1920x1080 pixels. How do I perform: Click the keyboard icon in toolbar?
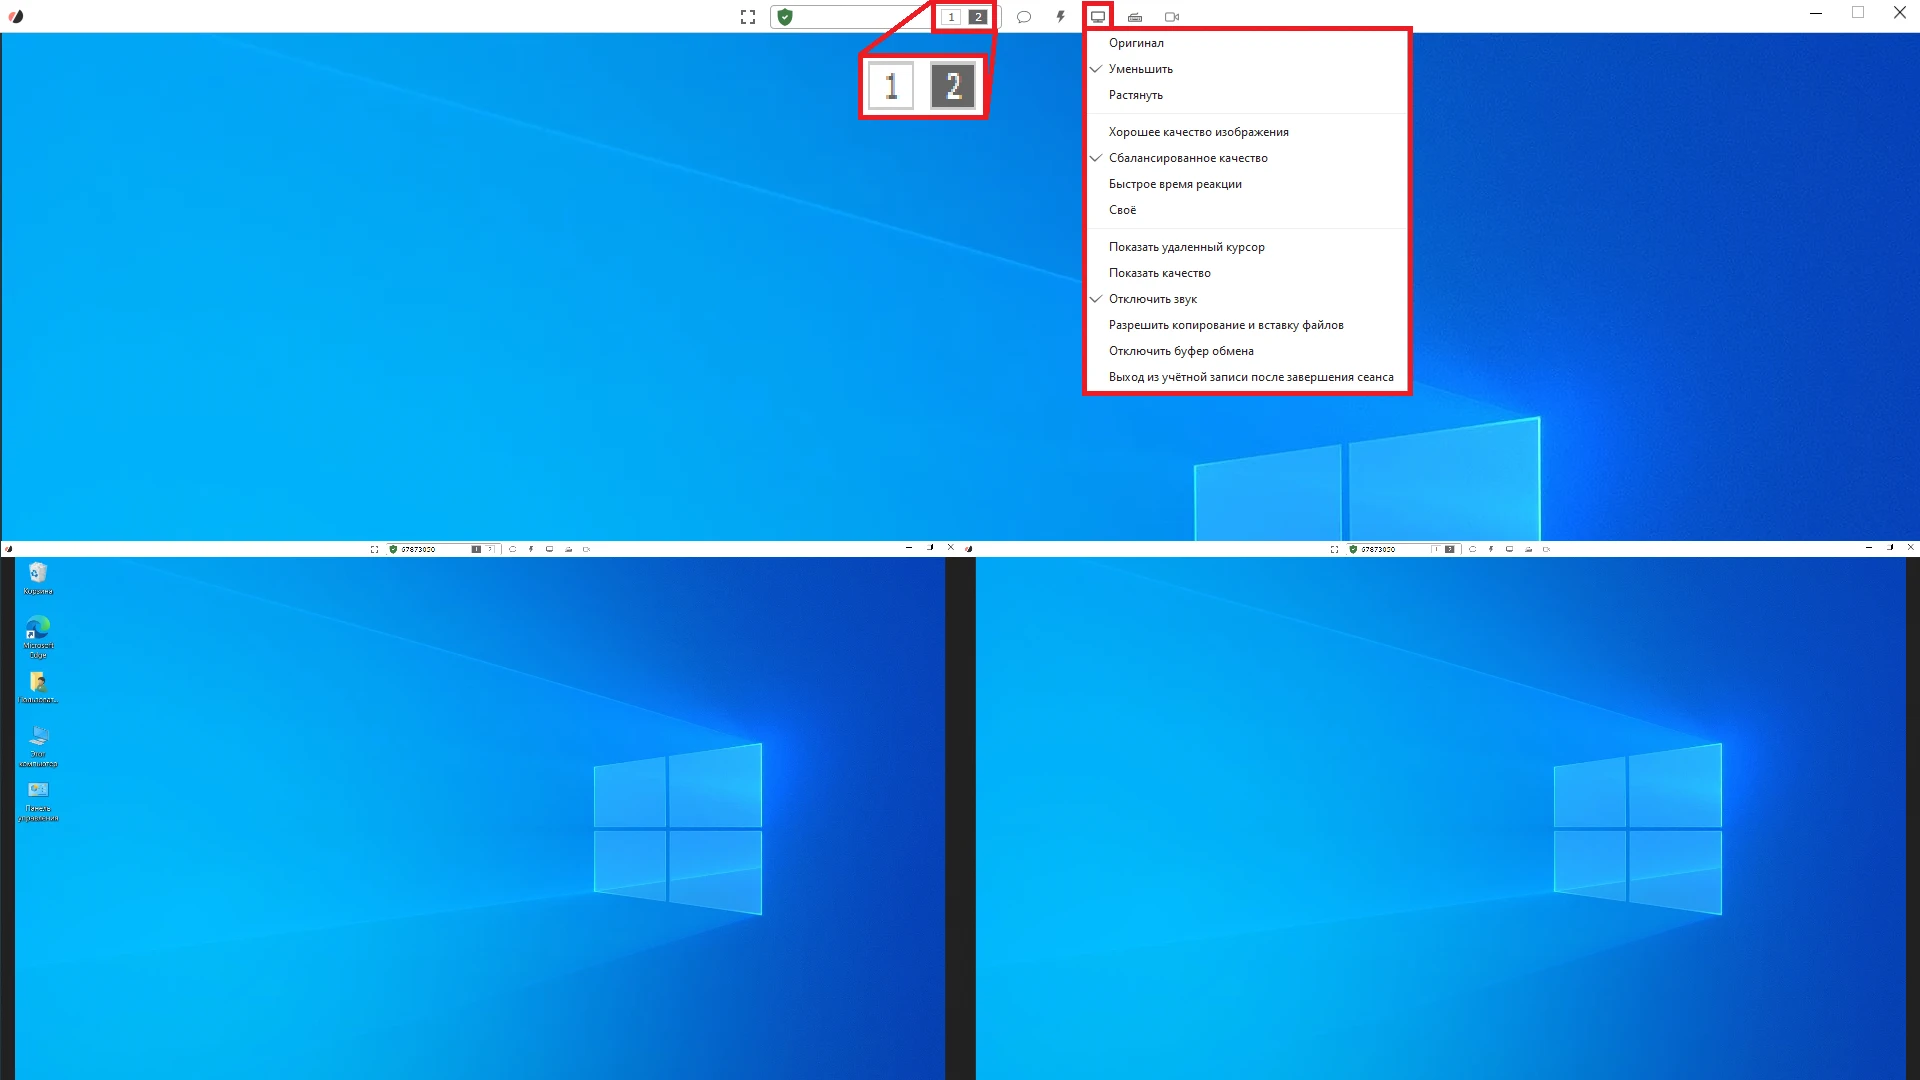click(x=1134, y=17)
